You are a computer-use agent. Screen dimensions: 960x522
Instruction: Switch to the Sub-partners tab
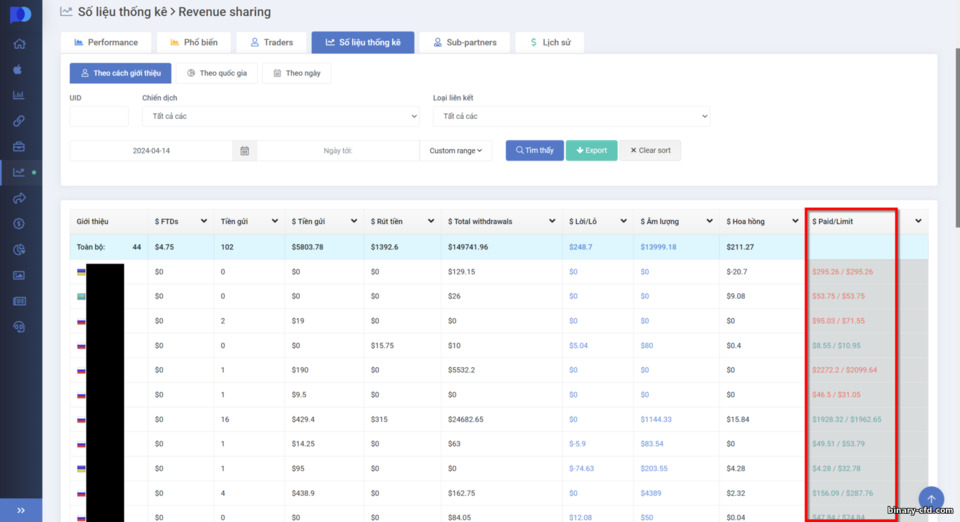[x=465, y=42]
